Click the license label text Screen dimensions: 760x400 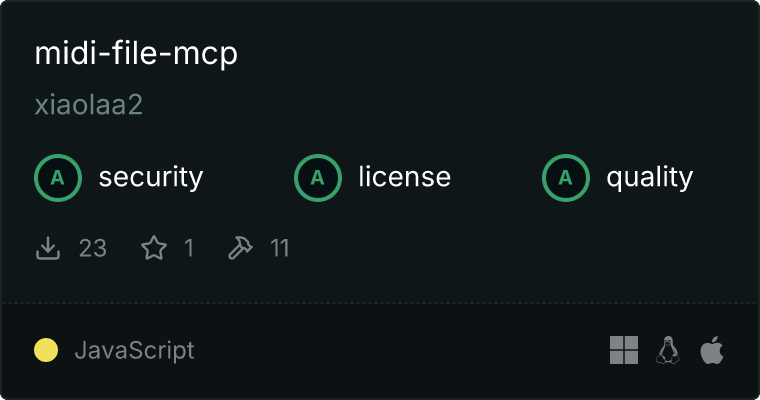[x=405, y=176]
